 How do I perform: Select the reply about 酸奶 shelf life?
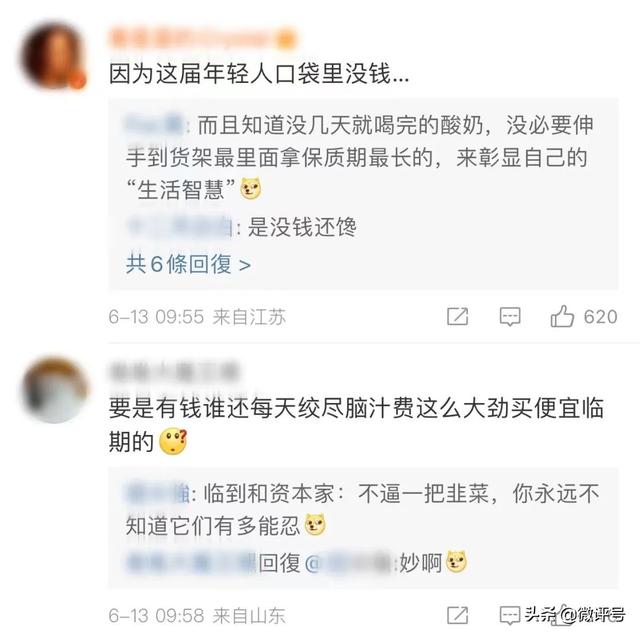point(359,157)
